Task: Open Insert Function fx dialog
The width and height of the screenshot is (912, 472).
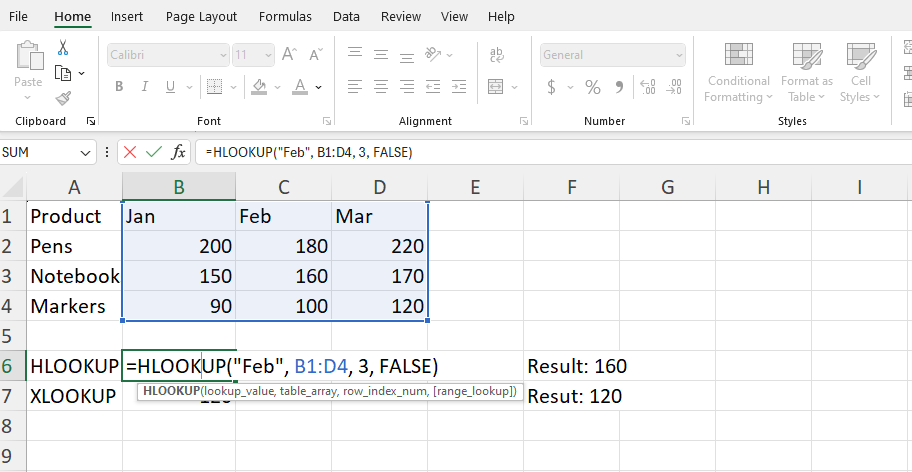Action: 178,152
